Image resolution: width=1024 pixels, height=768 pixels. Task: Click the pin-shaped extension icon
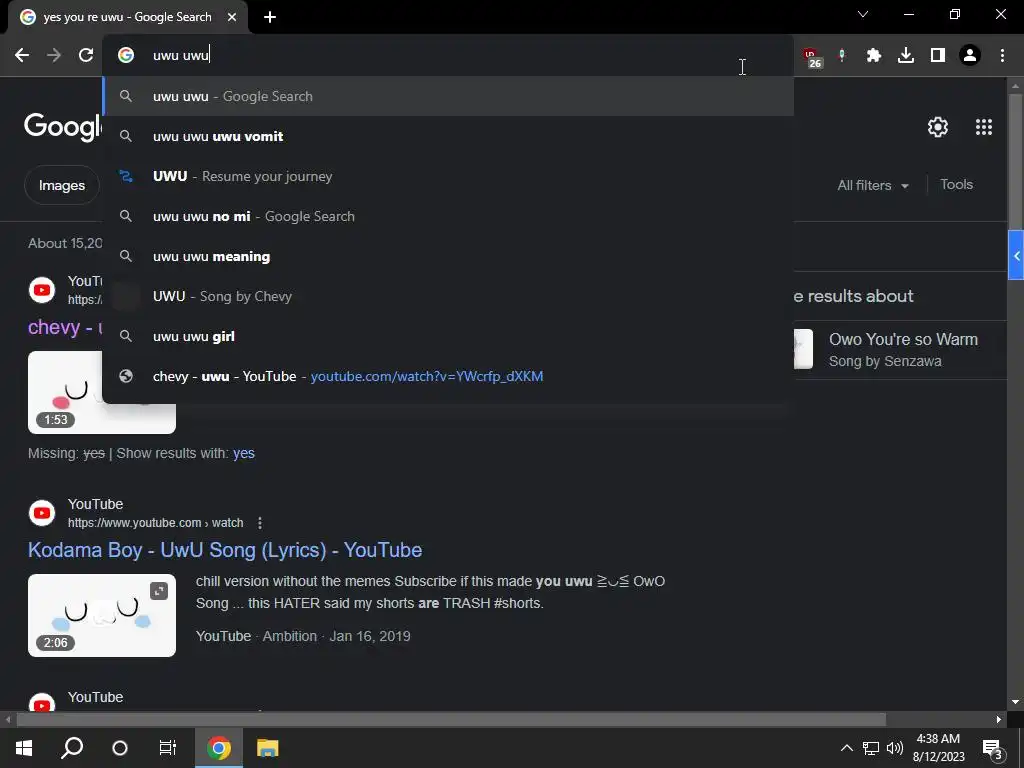click(x=842, y=56)
